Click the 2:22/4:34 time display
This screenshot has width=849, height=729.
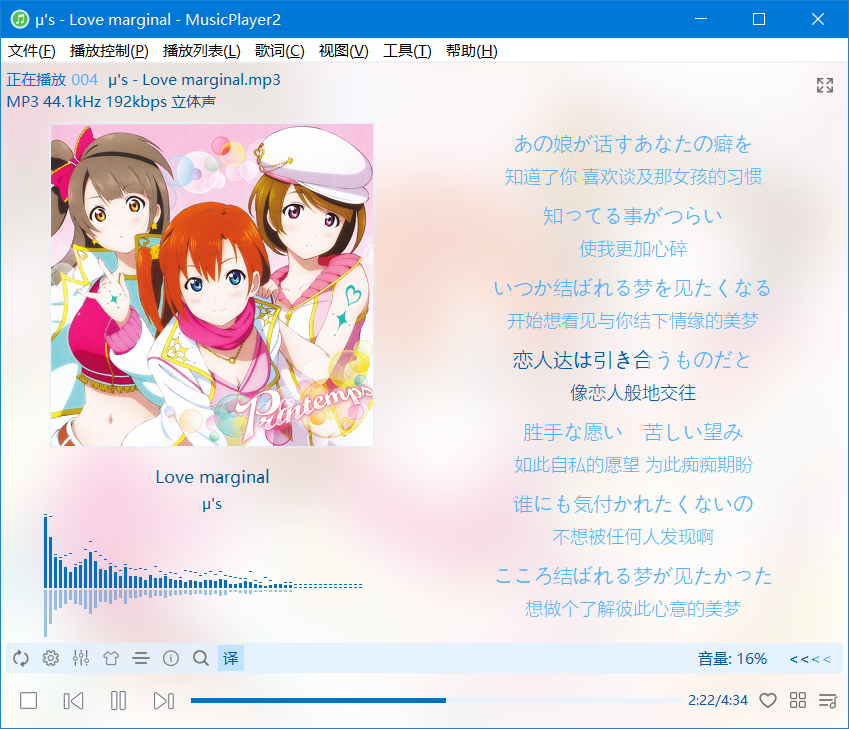[717, 700]
